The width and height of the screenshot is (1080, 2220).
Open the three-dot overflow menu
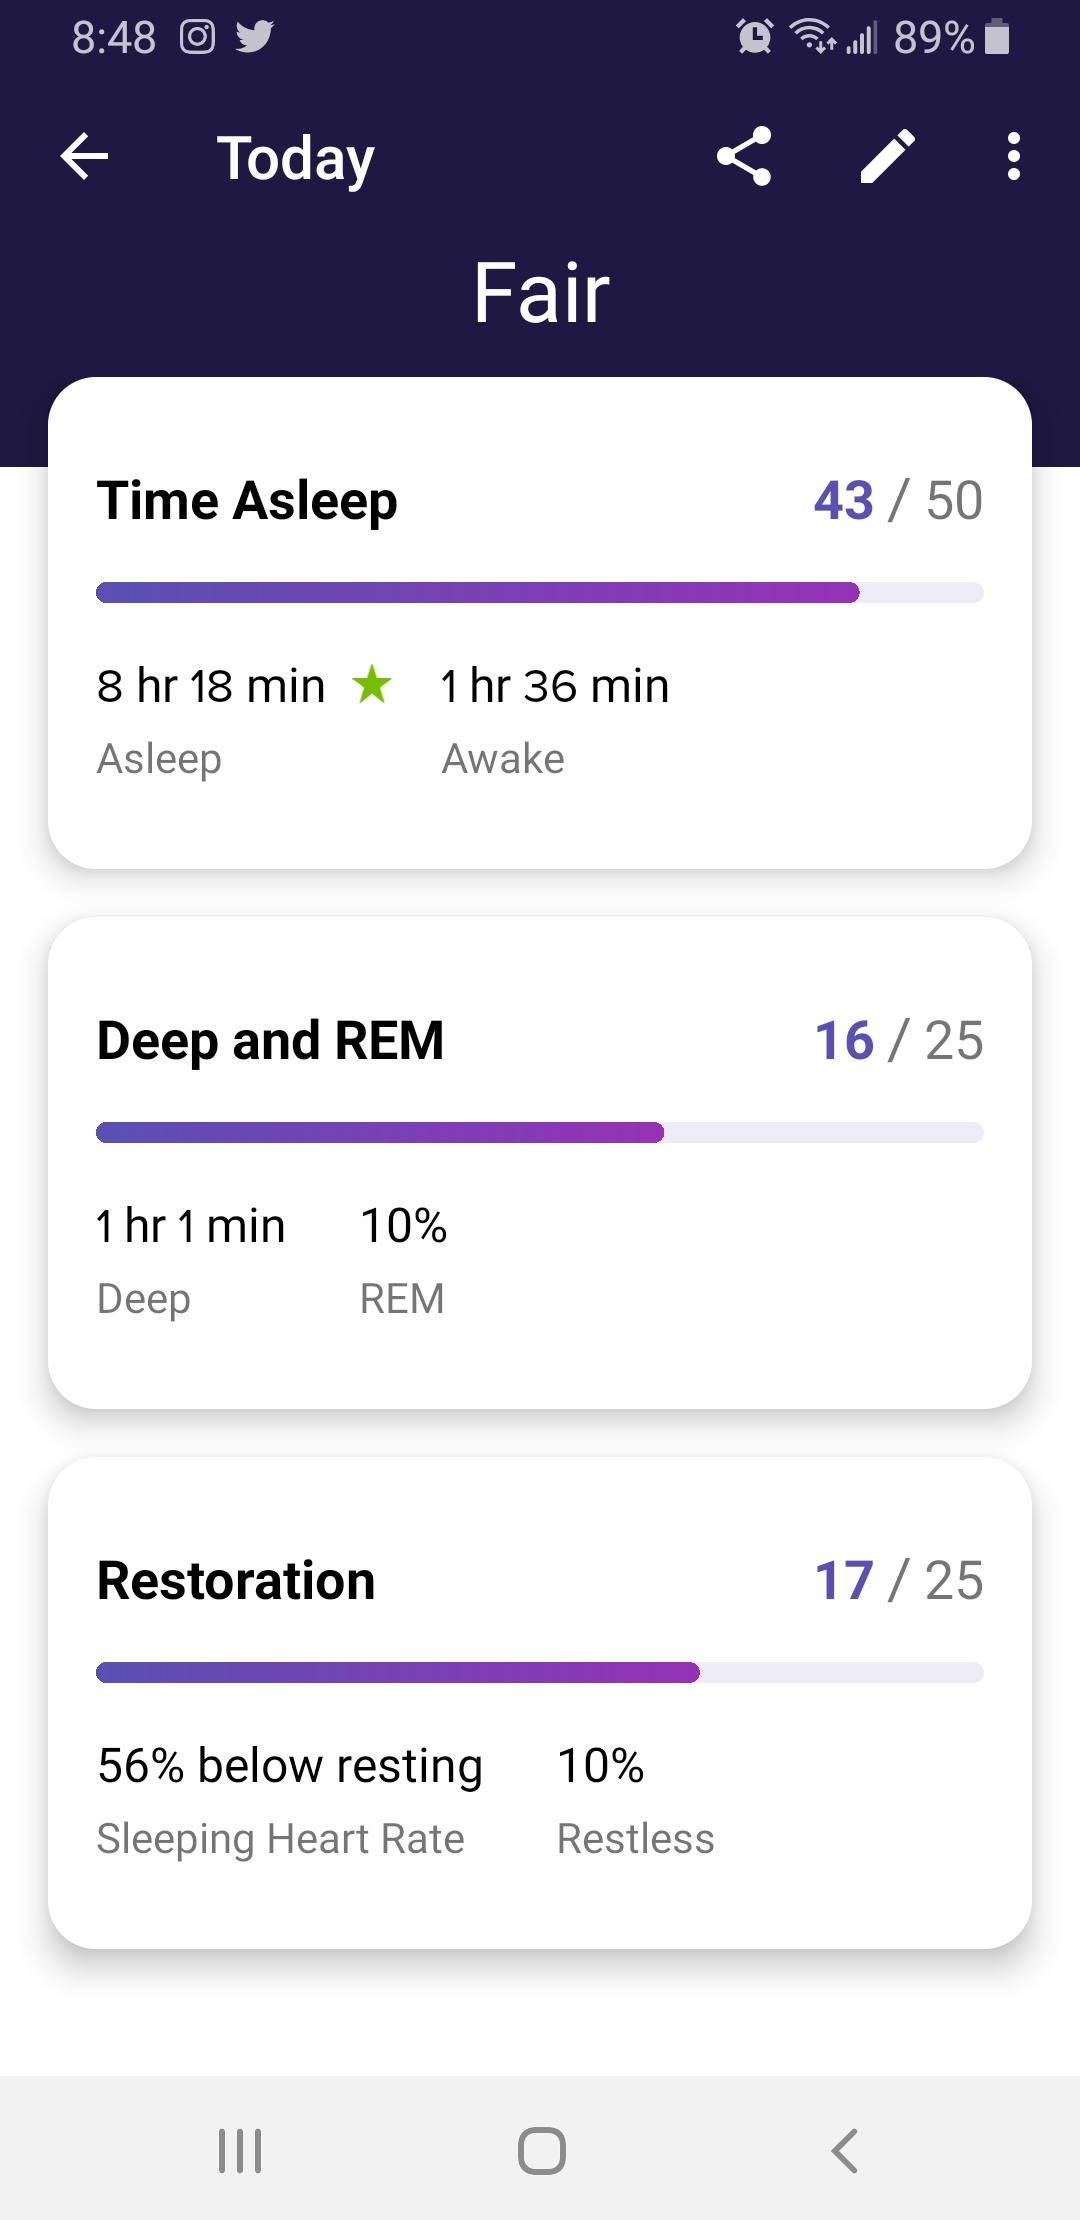[1014, 157]
